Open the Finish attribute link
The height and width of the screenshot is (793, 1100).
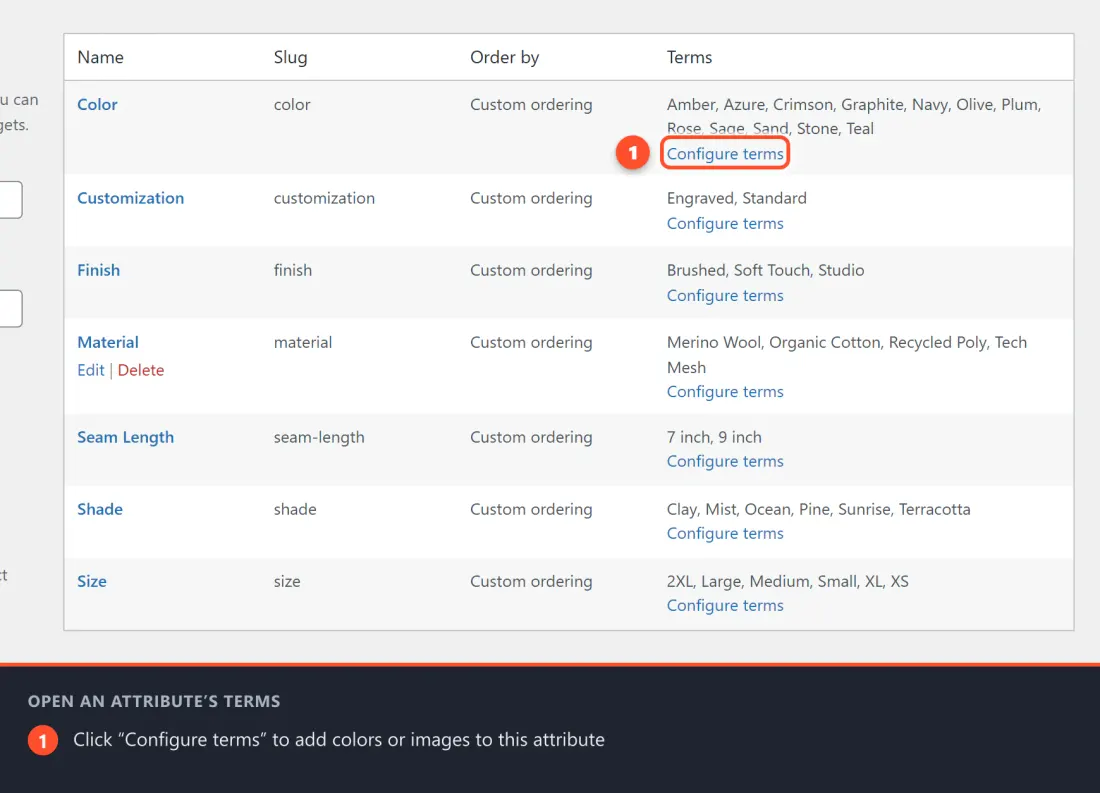98,270
